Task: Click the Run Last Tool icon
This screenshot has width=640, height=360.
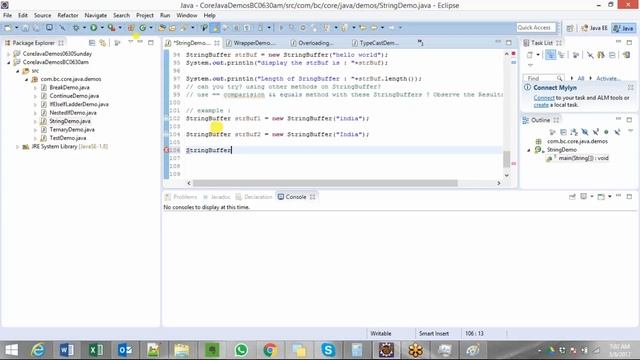Action: tap(111, 28)
